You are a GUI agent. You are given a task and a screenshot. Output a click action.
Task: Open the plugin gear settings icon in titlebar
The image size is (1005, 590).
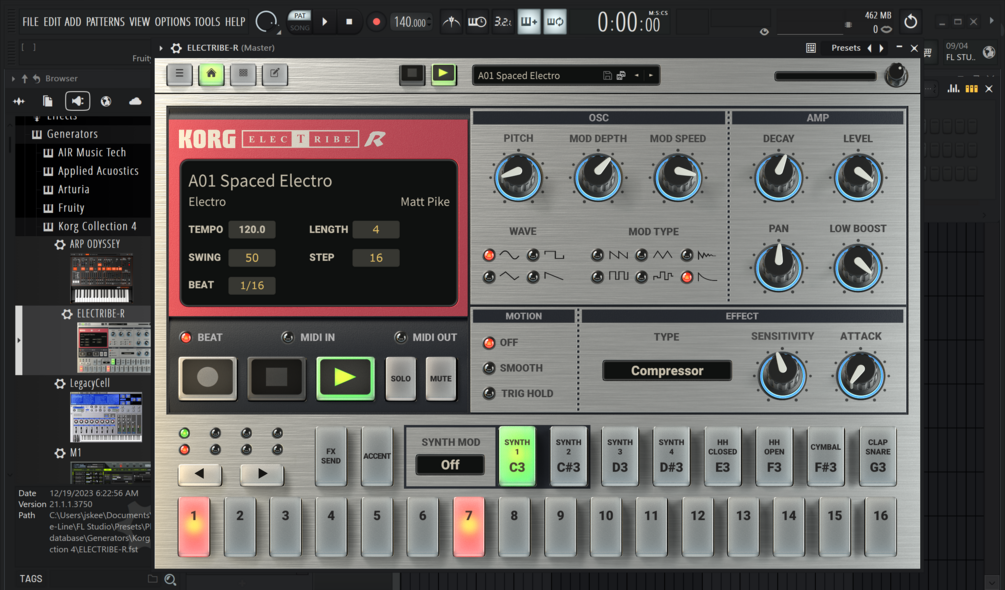176,48
